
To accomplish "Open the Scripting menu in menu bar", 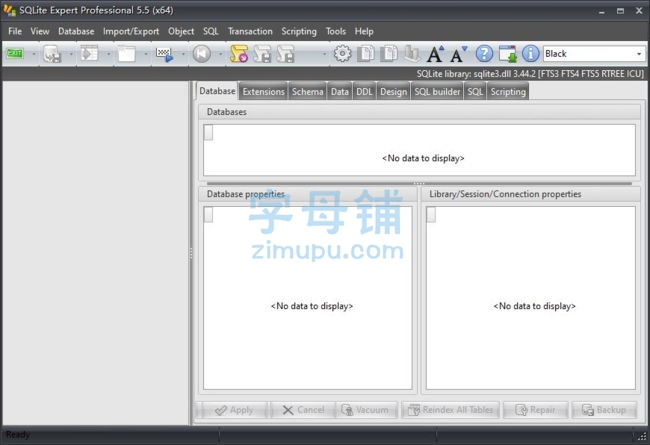I will (x=299, y=32).
